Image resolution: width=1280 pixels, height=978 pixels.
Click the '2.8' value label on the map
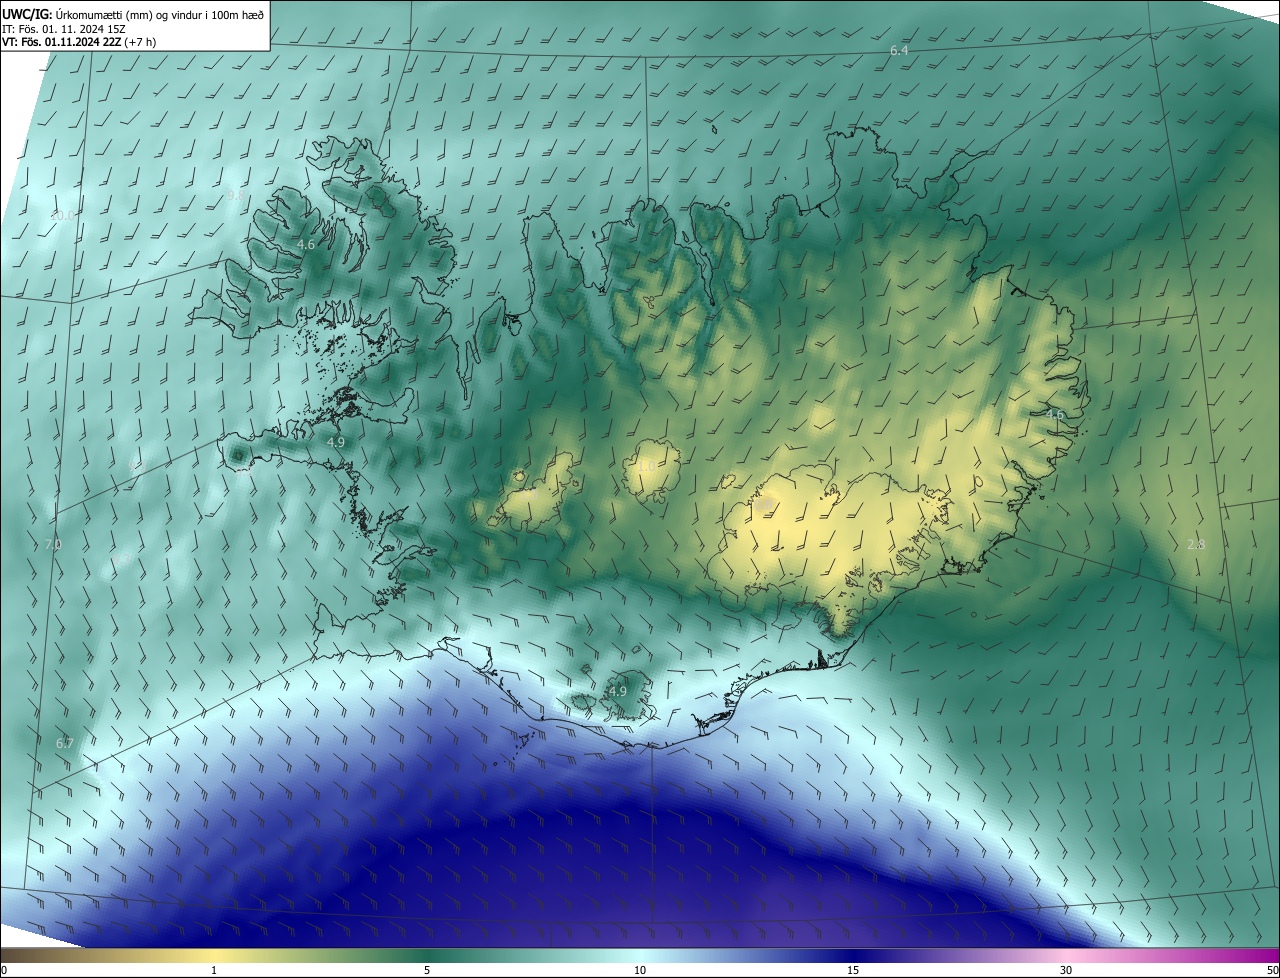[1196, 544]
